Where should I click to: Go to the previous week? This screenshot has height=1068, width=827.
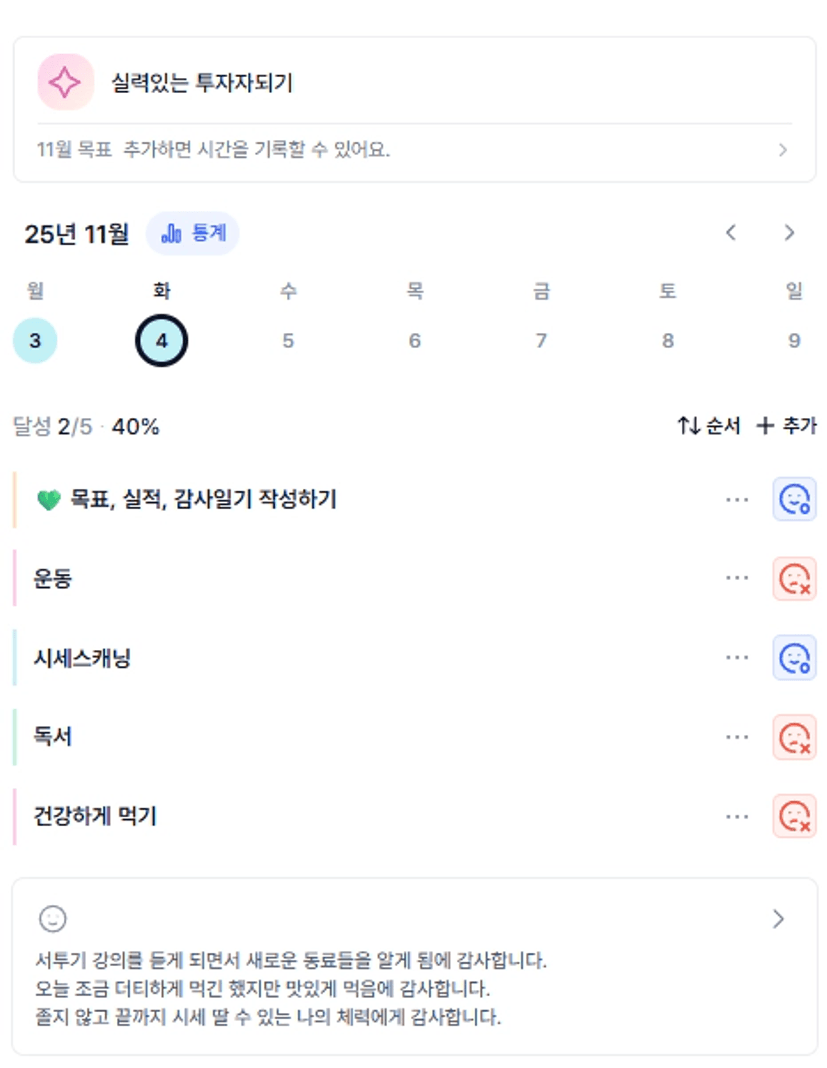[731, 233]
